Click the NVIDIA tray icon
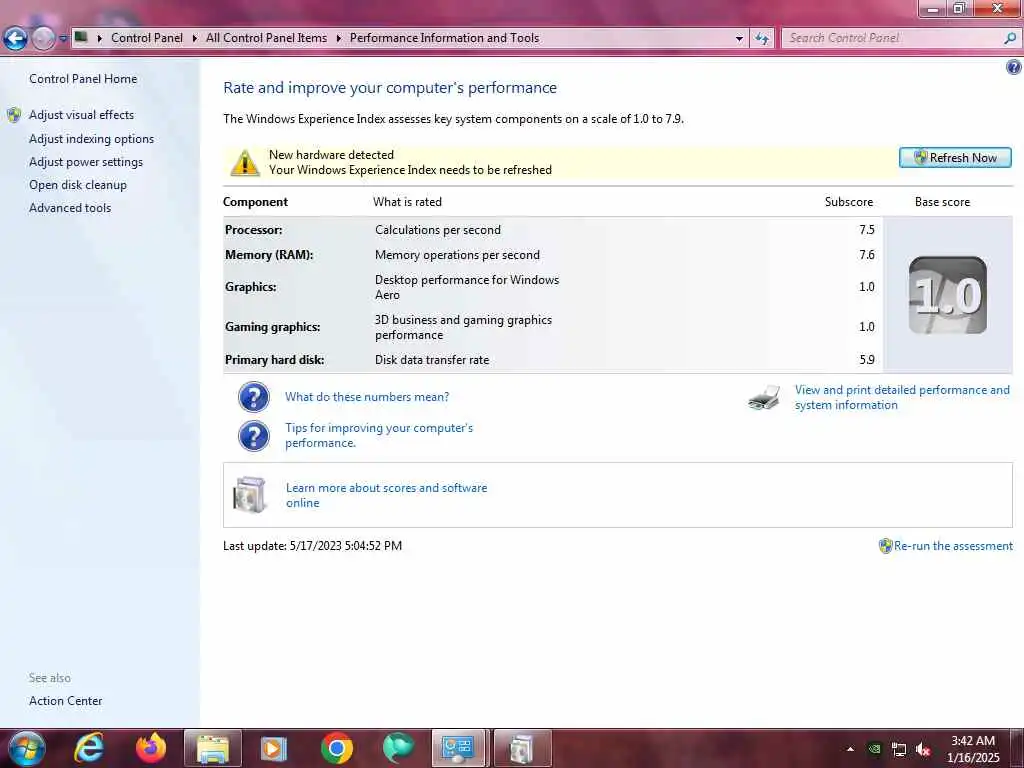This screenshot has height=768, width=1024. [875, 749]
